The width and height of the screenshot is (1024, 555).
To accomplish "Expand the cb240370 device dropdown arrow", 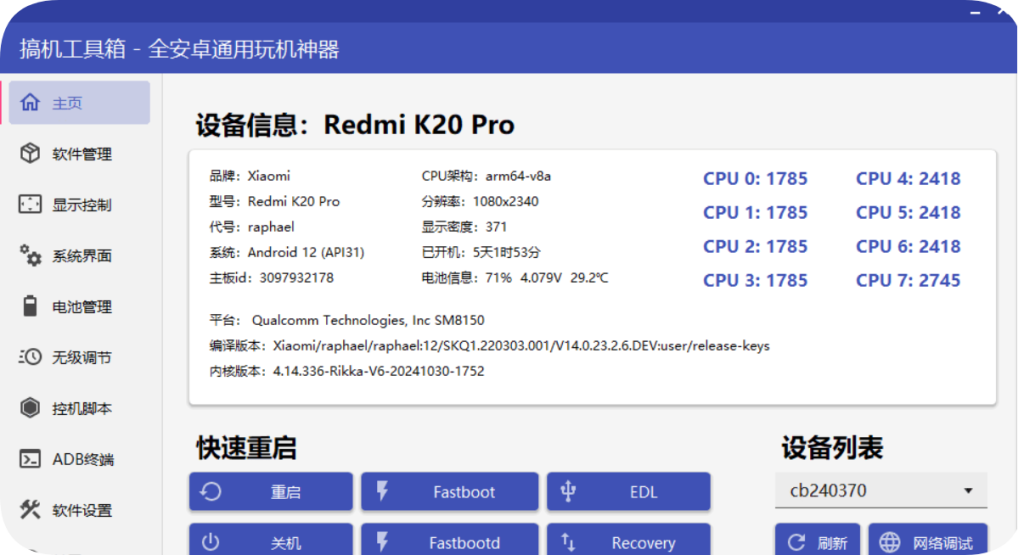I will pyautogui.click(x=968, y=490).
